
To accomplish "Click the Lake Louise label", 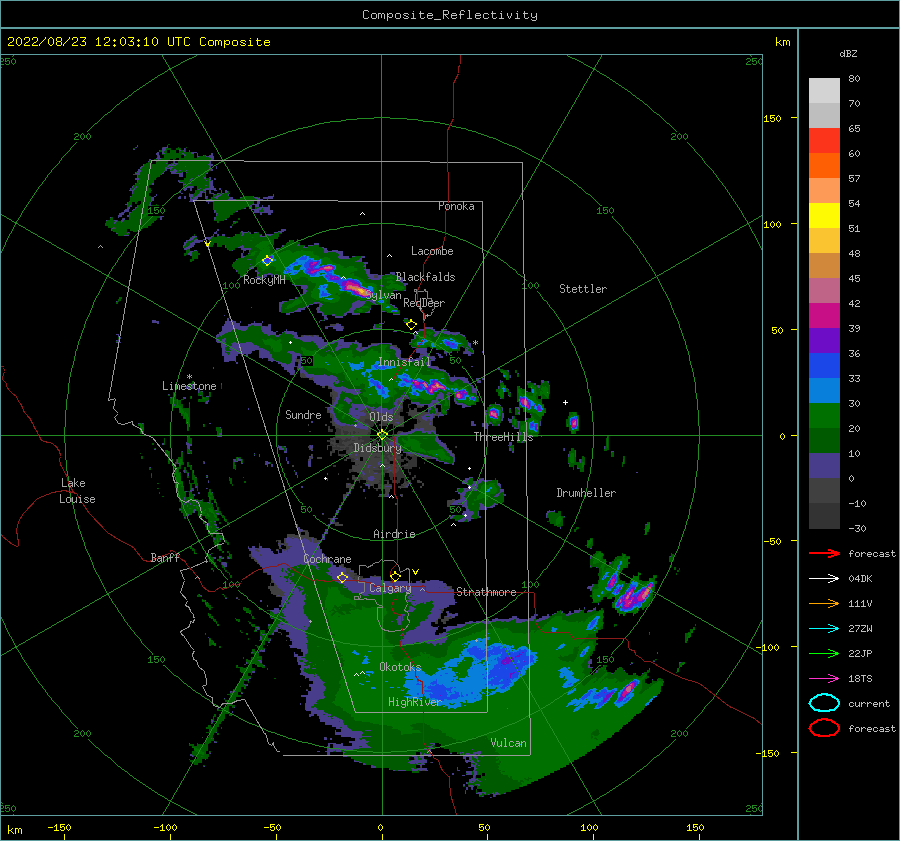I will (77, 491).
